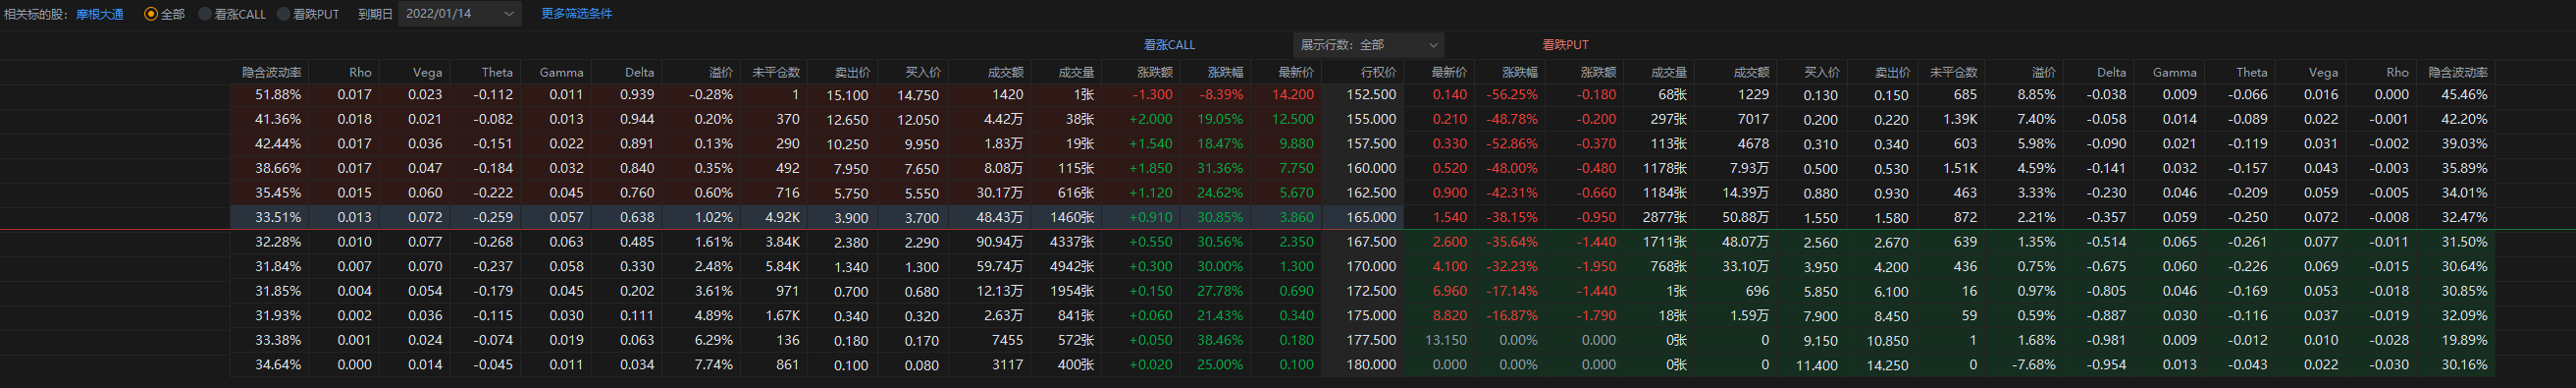The image size is (2576, 388).
Task: Click call latest price 14.200
Action: tap(1293, 95)
